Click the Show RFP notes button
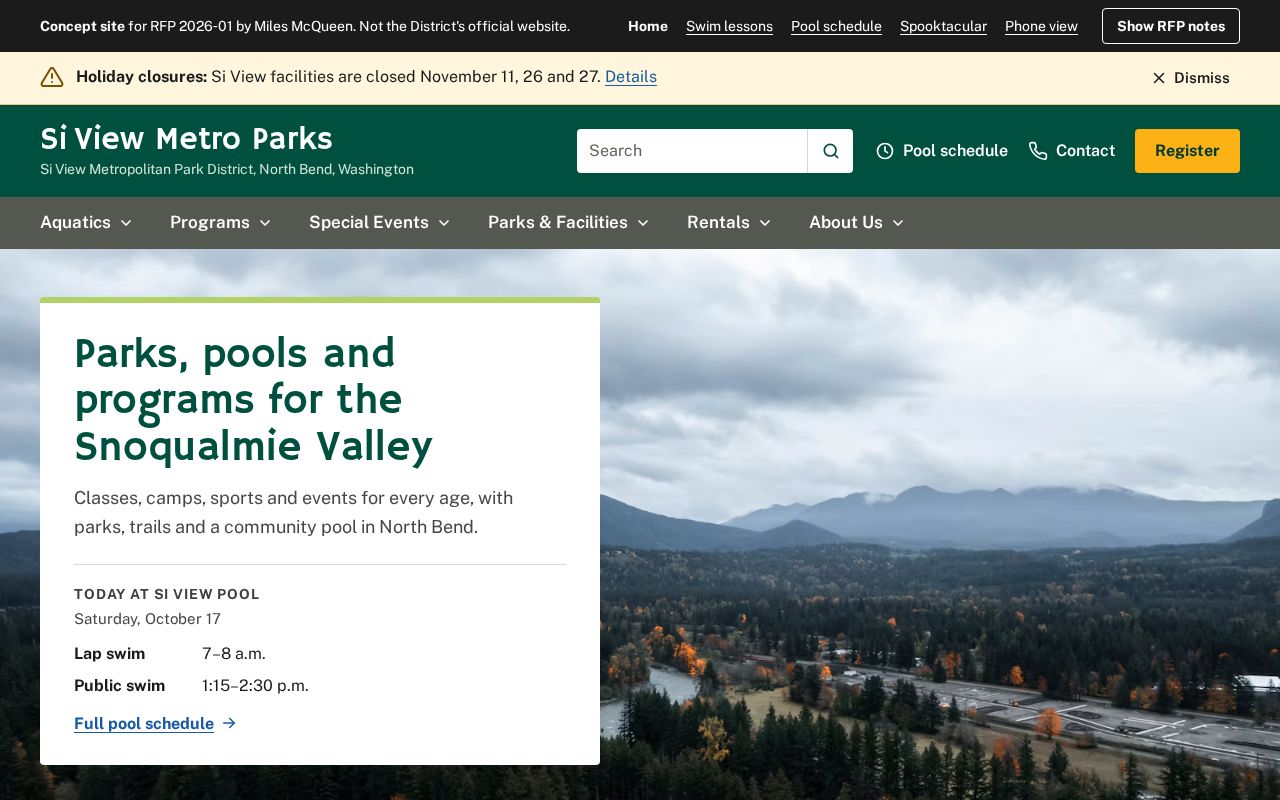 point(1171,26)
